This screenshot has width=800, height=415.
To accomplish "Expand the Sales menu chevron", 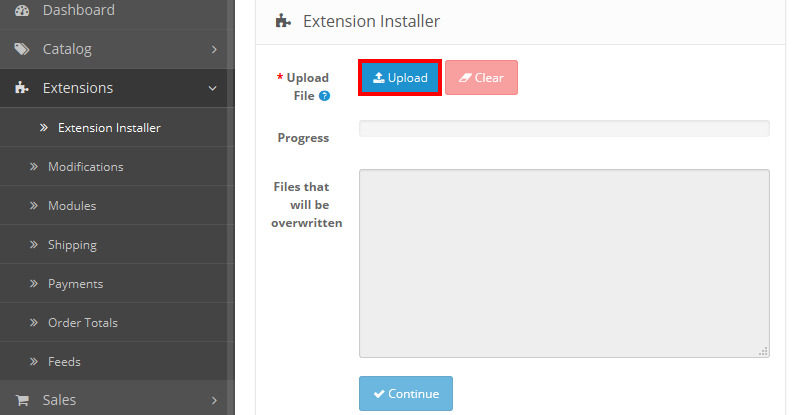I will pos(214,401).
